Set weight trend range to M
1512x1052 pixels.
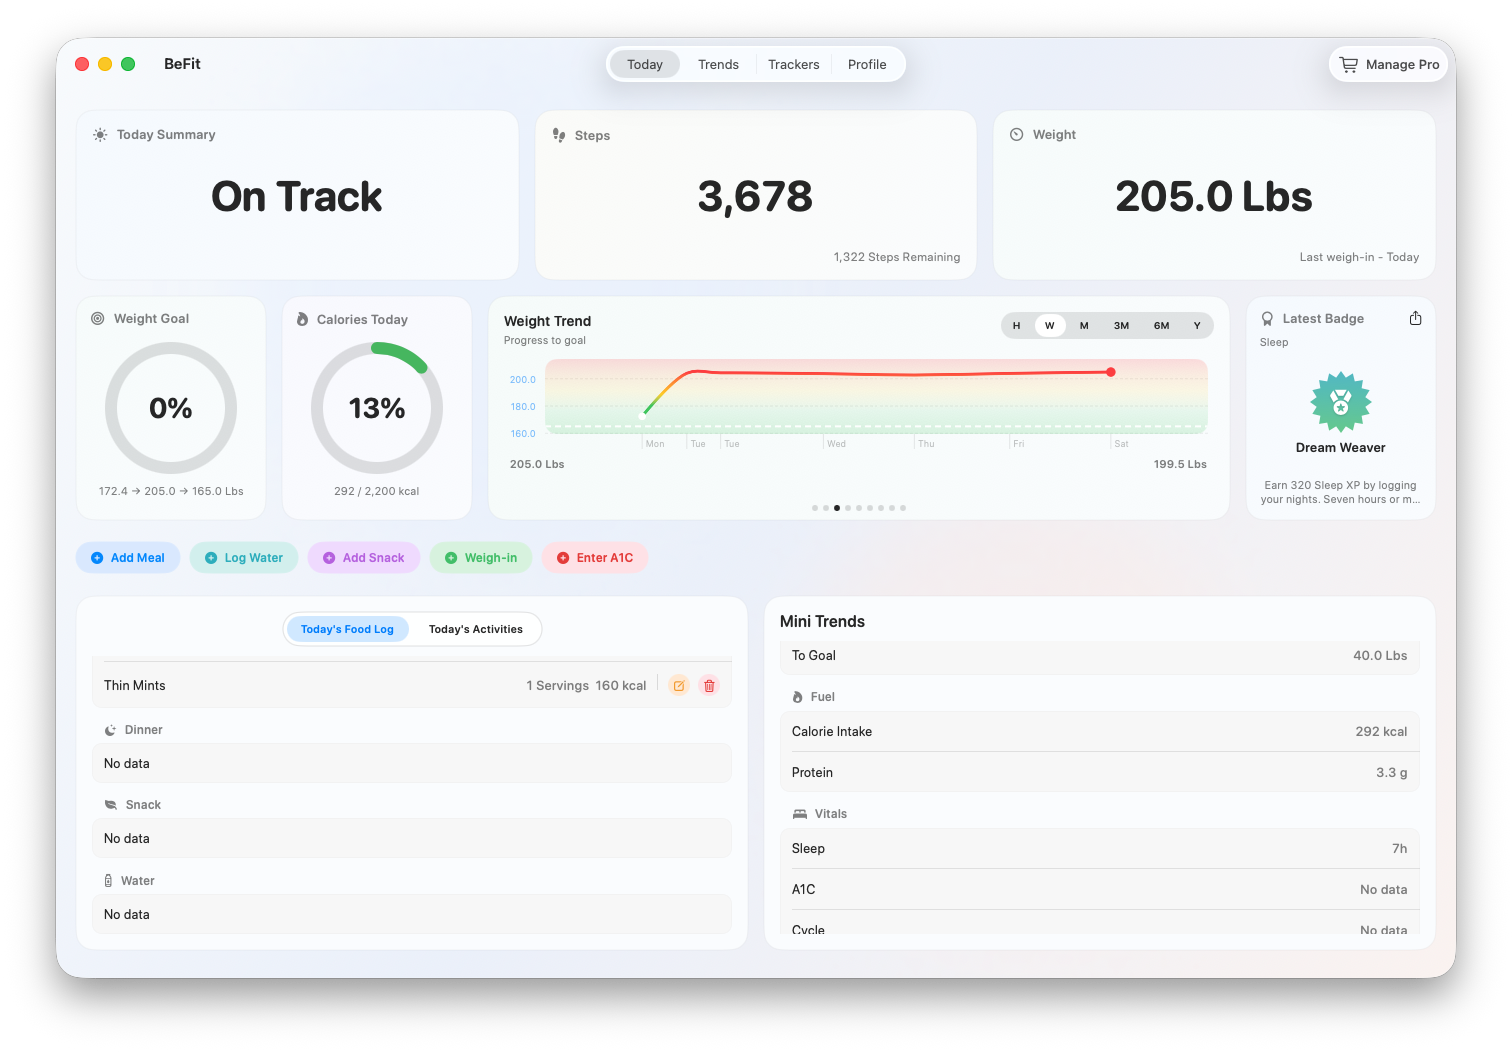coord(1084,326)
